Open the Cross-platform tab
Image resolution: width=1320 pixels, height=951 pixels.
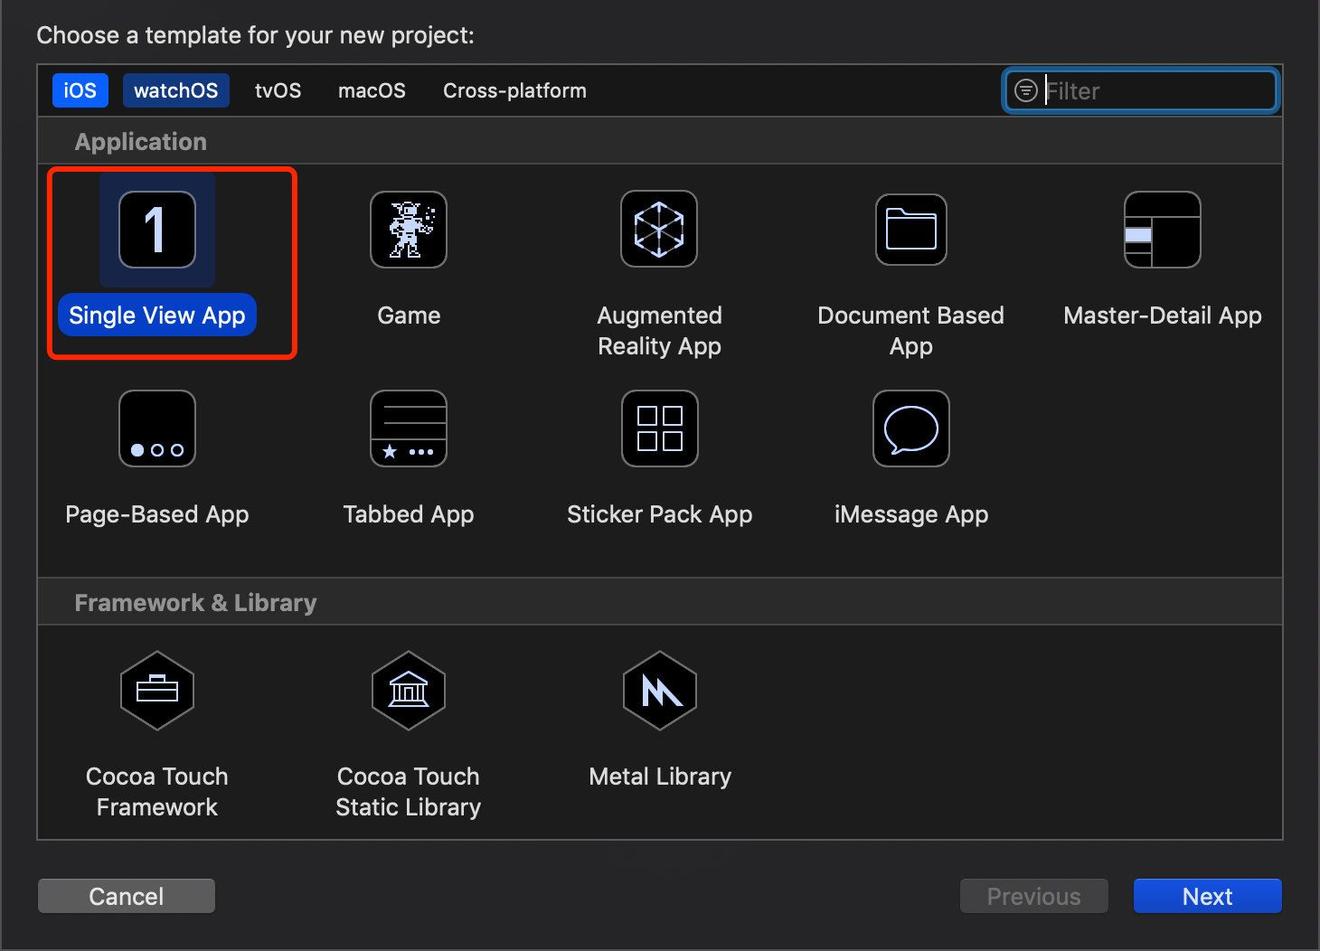(514, 91)
